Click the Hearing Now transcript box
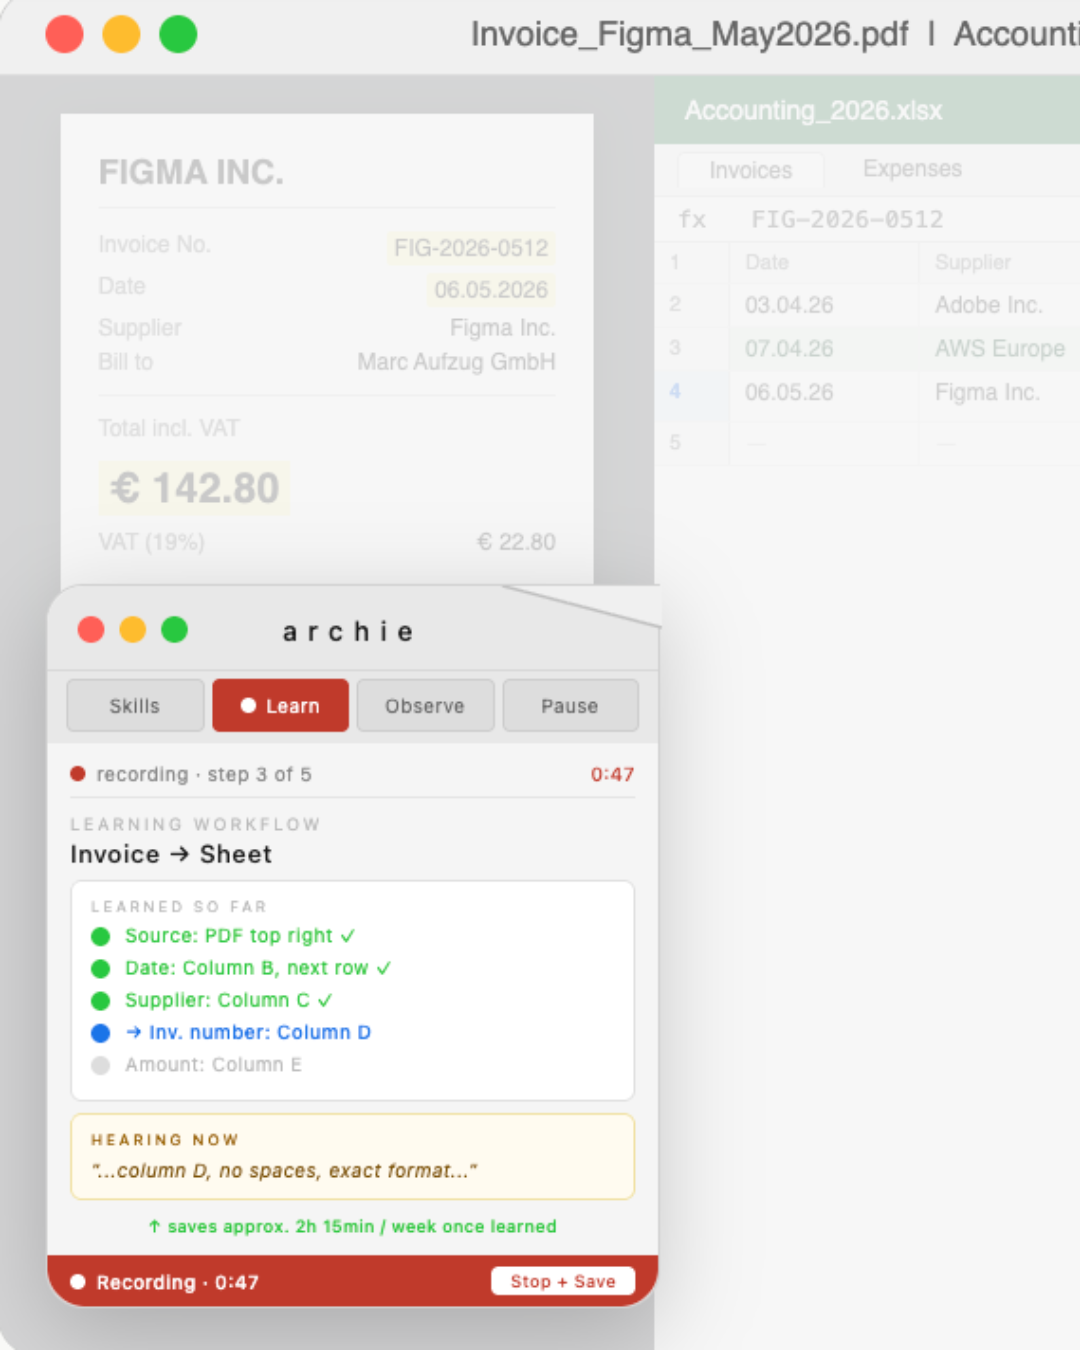1080x1350 pixels. [x=353, y=1157]
